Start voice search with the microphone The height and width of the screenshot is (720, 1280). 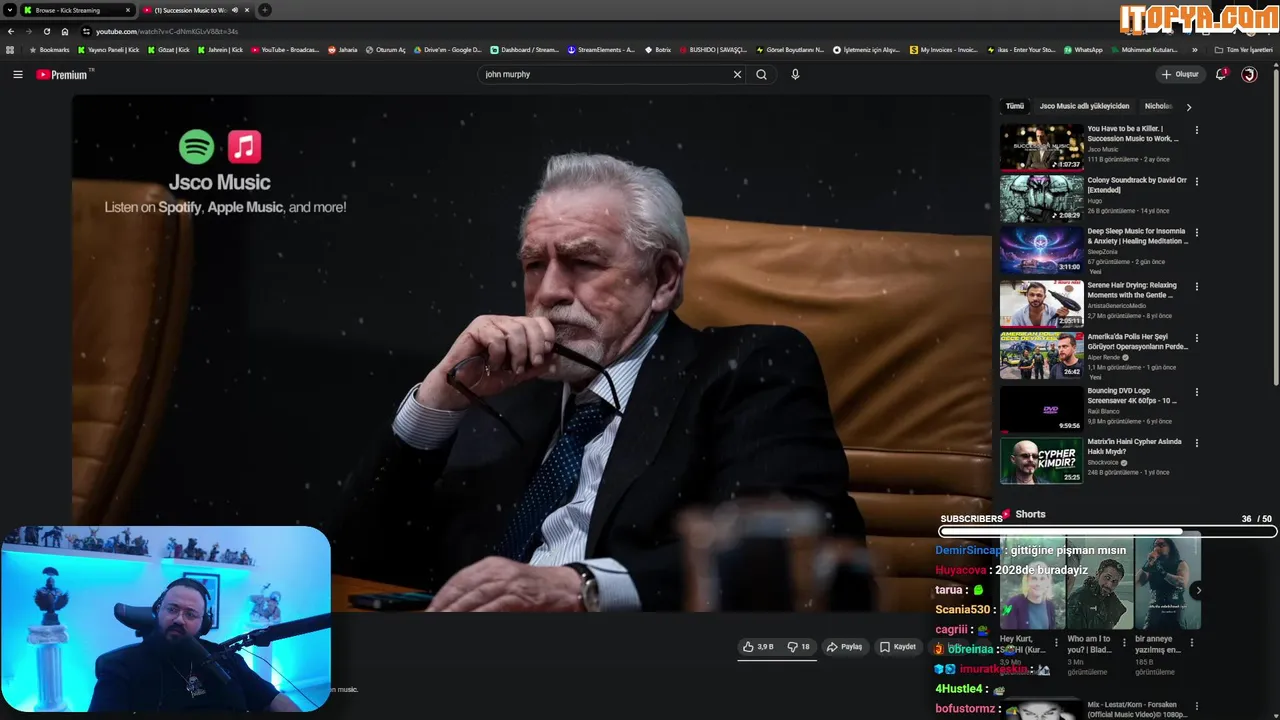pyautogui.click(x=795, y=74)
